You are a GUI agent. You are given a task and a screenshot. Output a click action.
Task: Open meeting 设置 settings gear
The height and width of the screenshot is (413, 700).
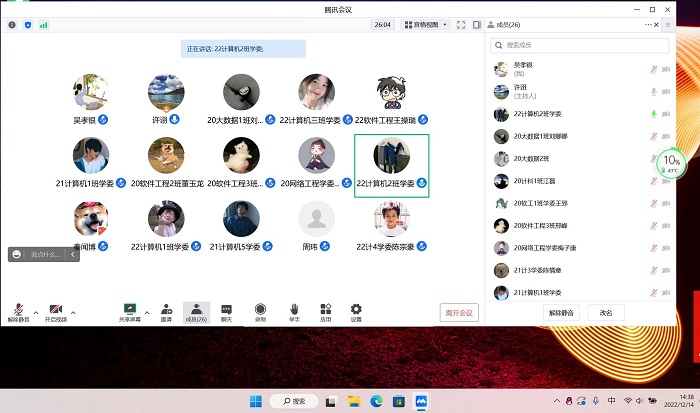[x=356, y=310]
